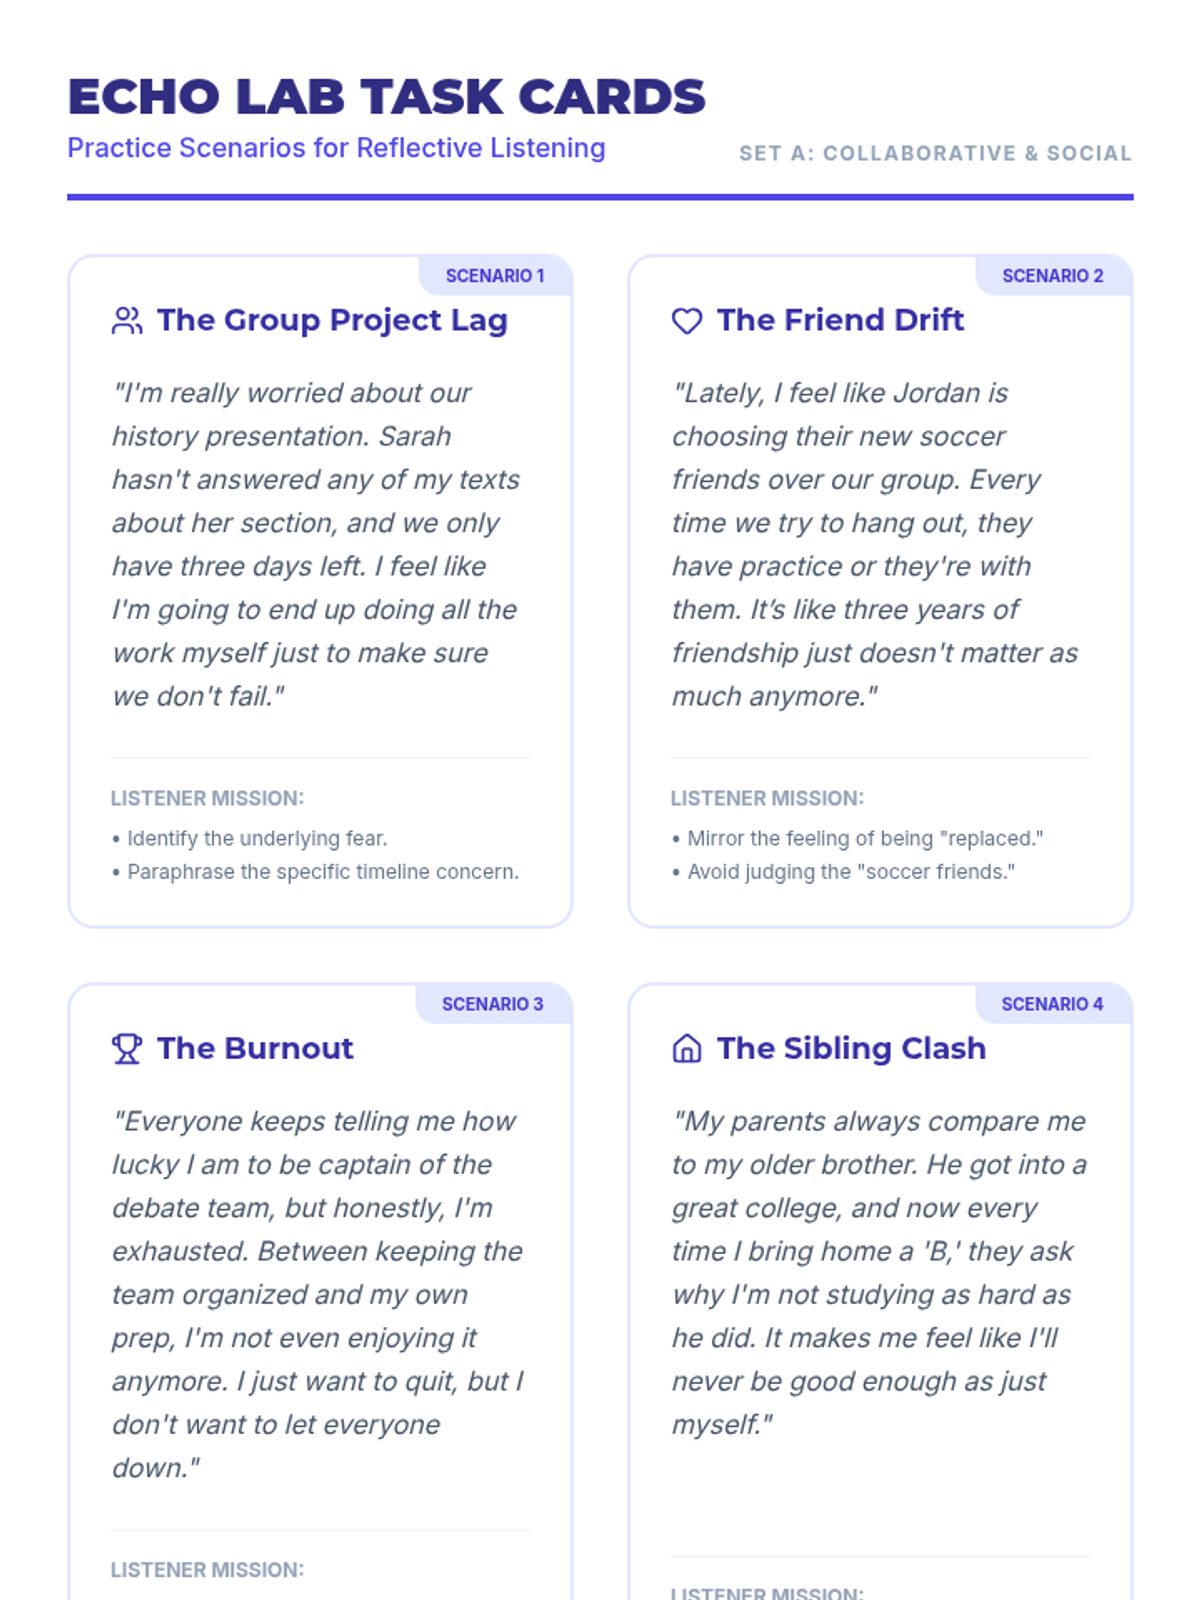Click the people icon beside Group Project Lag
Image resolution: width=1200 pixels, height=1600 pixels.
click(x=127, y=321)
